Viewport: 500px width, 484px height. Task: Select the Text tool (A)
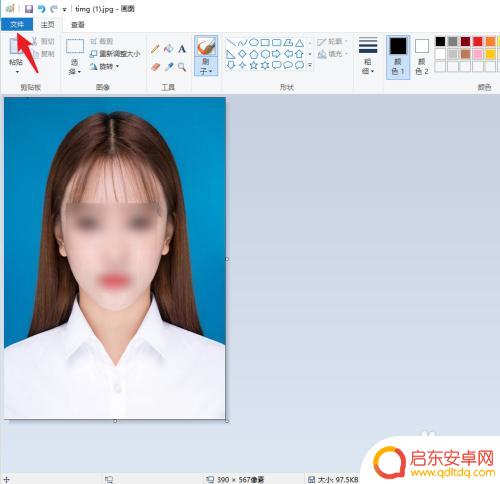(x=182, y=49)
